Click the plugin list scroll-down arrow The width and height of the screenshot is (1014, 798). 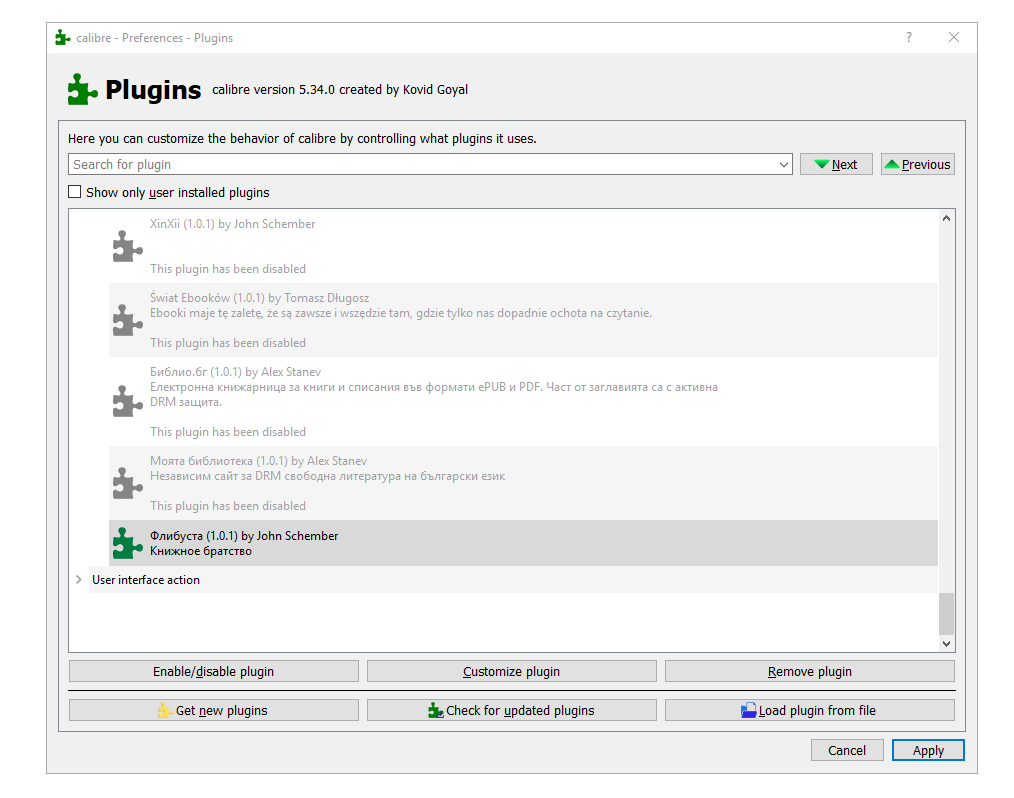click(947, 645)
